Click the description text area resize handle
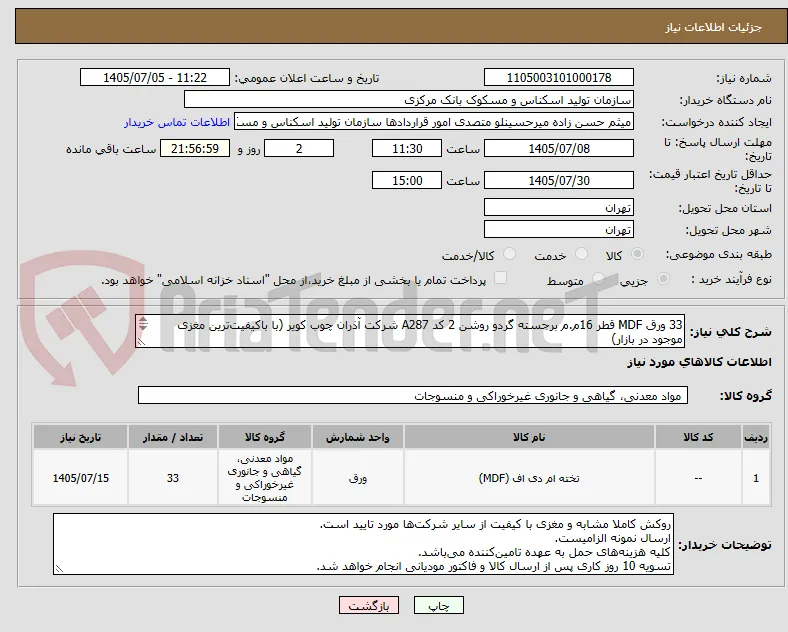The width and height of the screenshot is (788, 632). 141,342
